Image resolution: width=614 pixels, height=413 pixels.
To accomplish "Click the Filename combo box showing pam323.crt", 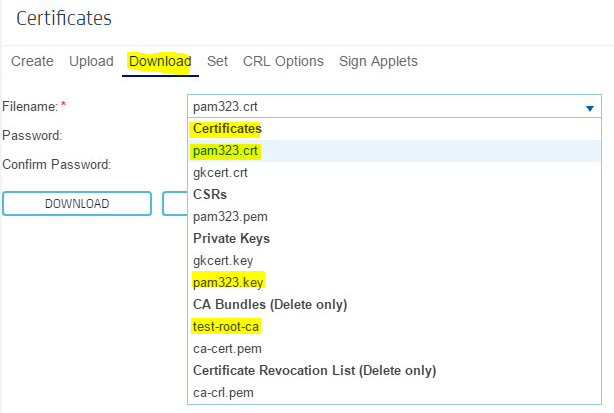I will tap(394, 106).
